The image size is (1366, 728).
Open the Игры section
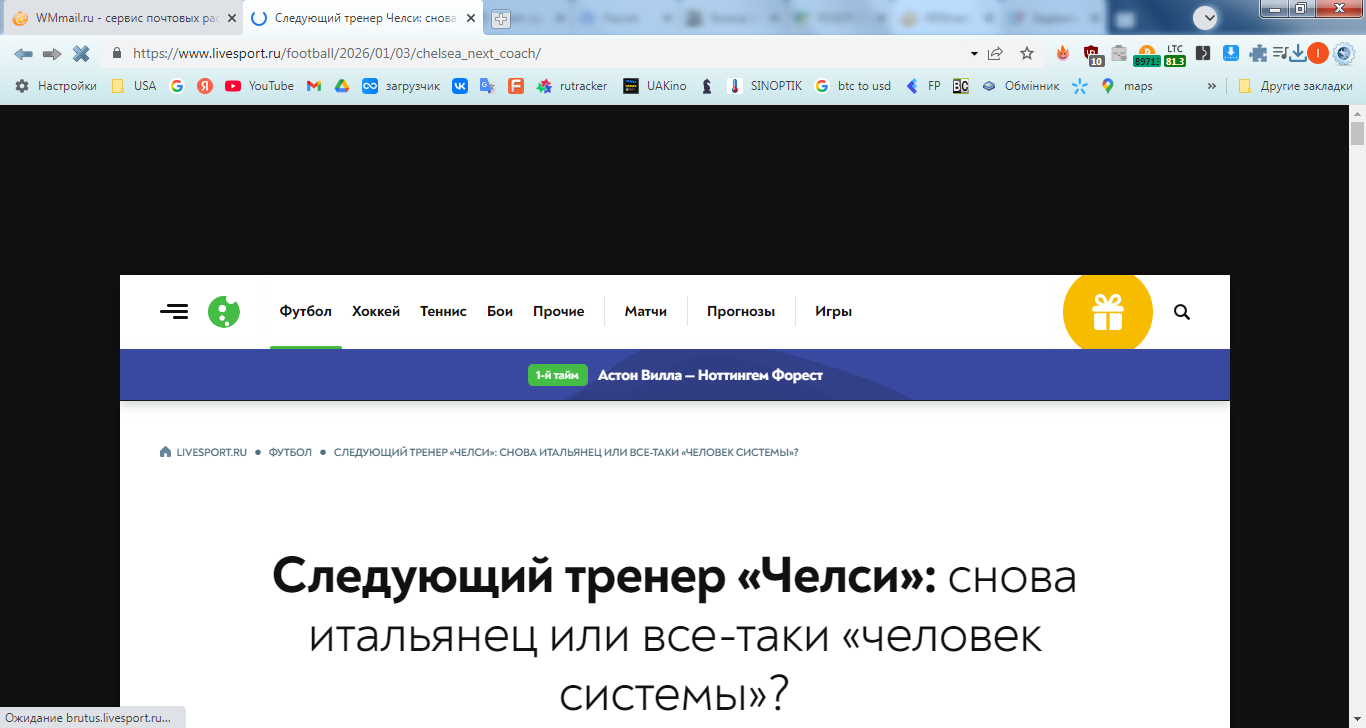point(834,311)
